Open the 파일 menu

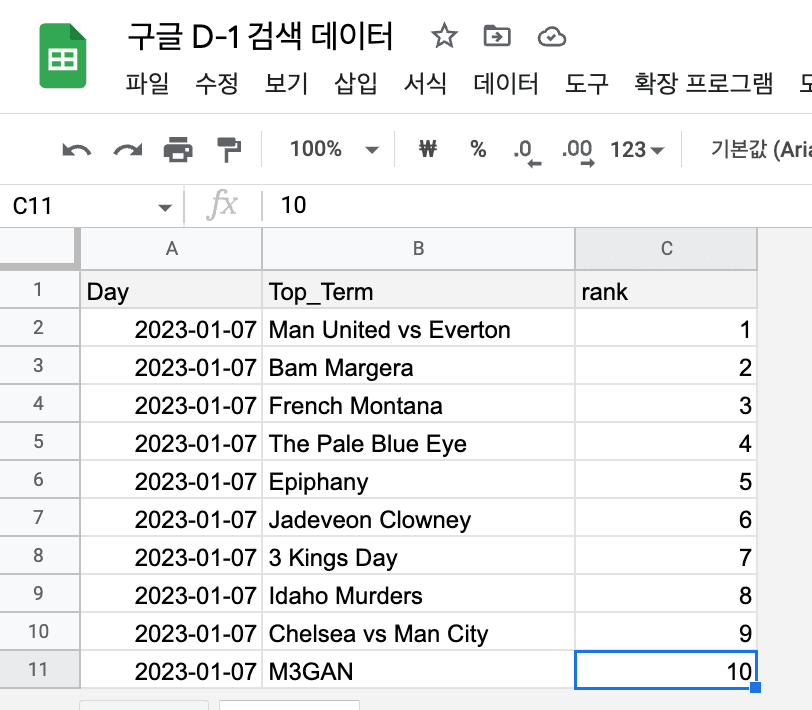(x=147, y=83)
